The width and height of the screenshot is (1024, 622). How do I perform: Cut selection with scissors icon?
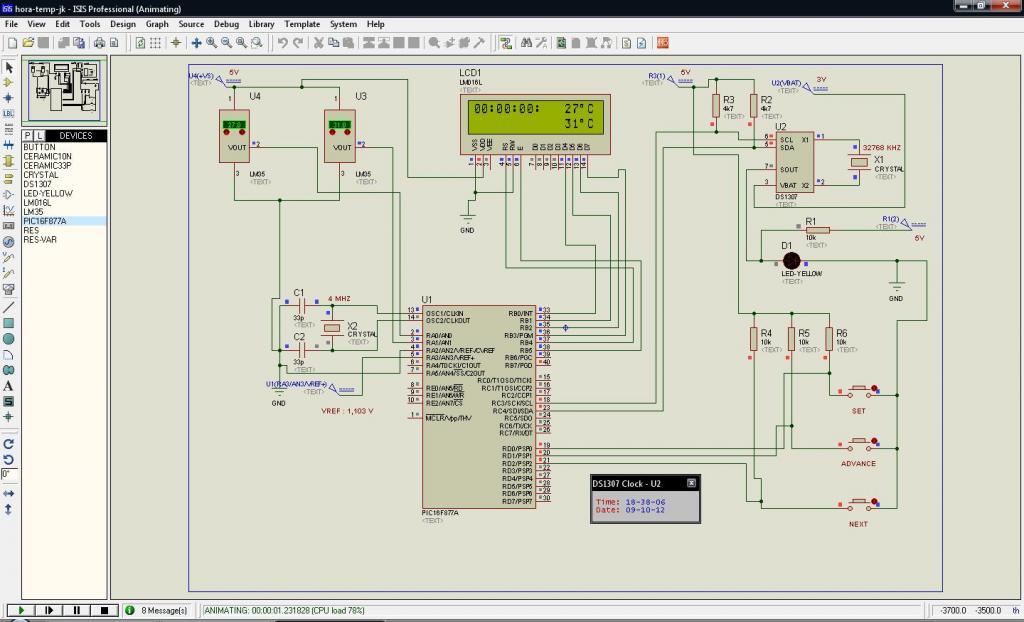[319, 43]
